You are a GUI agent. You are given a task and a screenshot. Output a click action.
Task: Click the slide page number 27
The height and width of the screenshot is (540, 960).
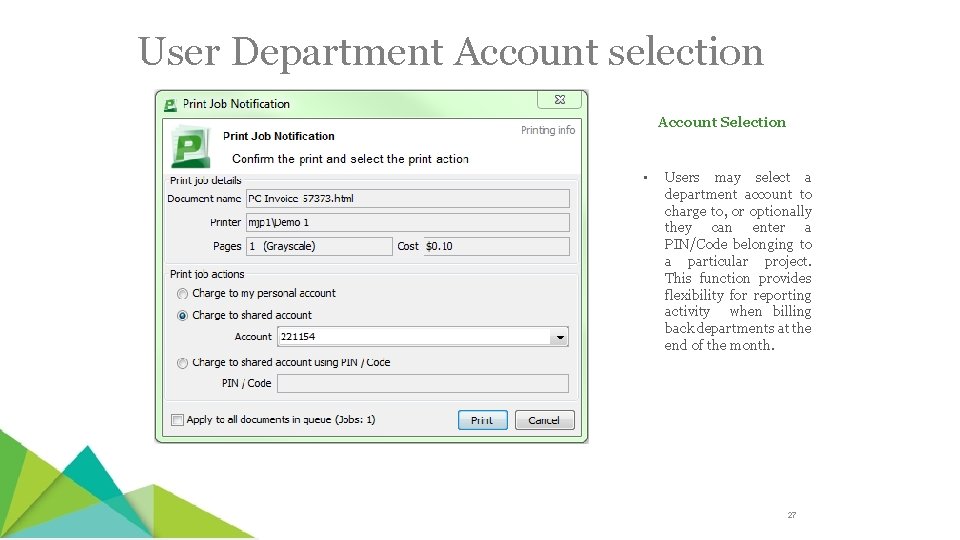[792, 515]
